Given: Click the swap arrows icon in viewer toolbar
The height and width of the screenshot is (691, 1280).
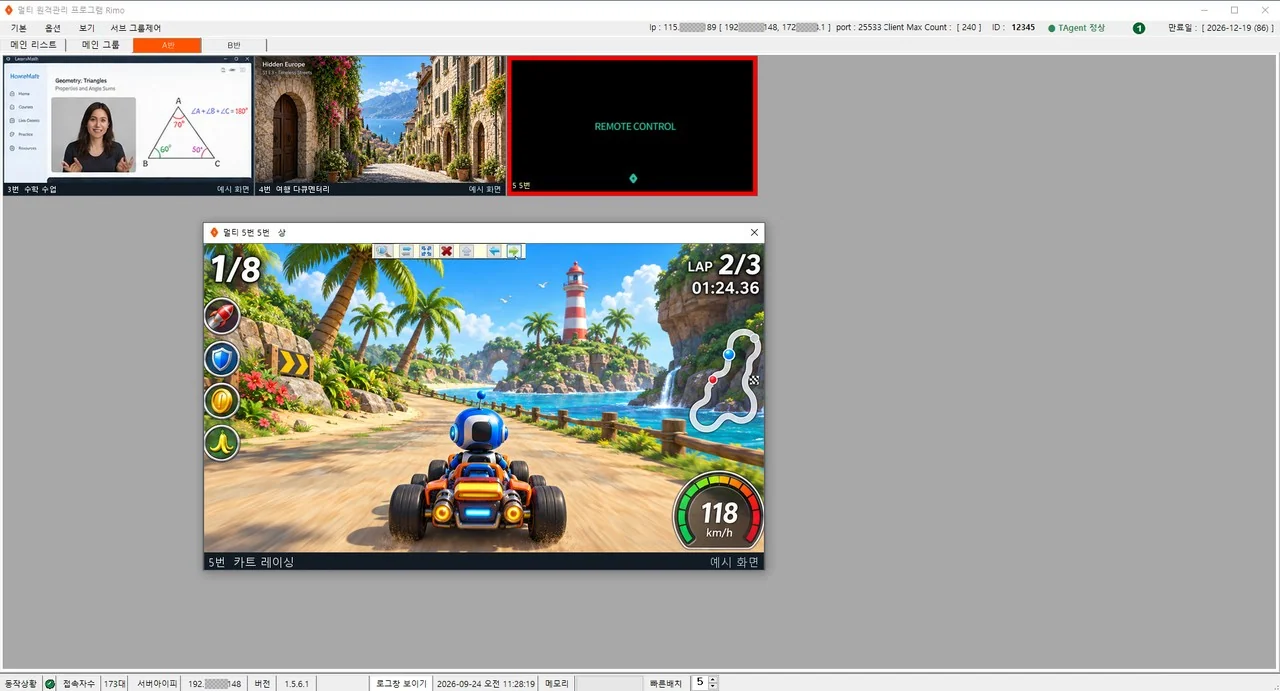Looking at the screenshot, I should tap(406, 251).
